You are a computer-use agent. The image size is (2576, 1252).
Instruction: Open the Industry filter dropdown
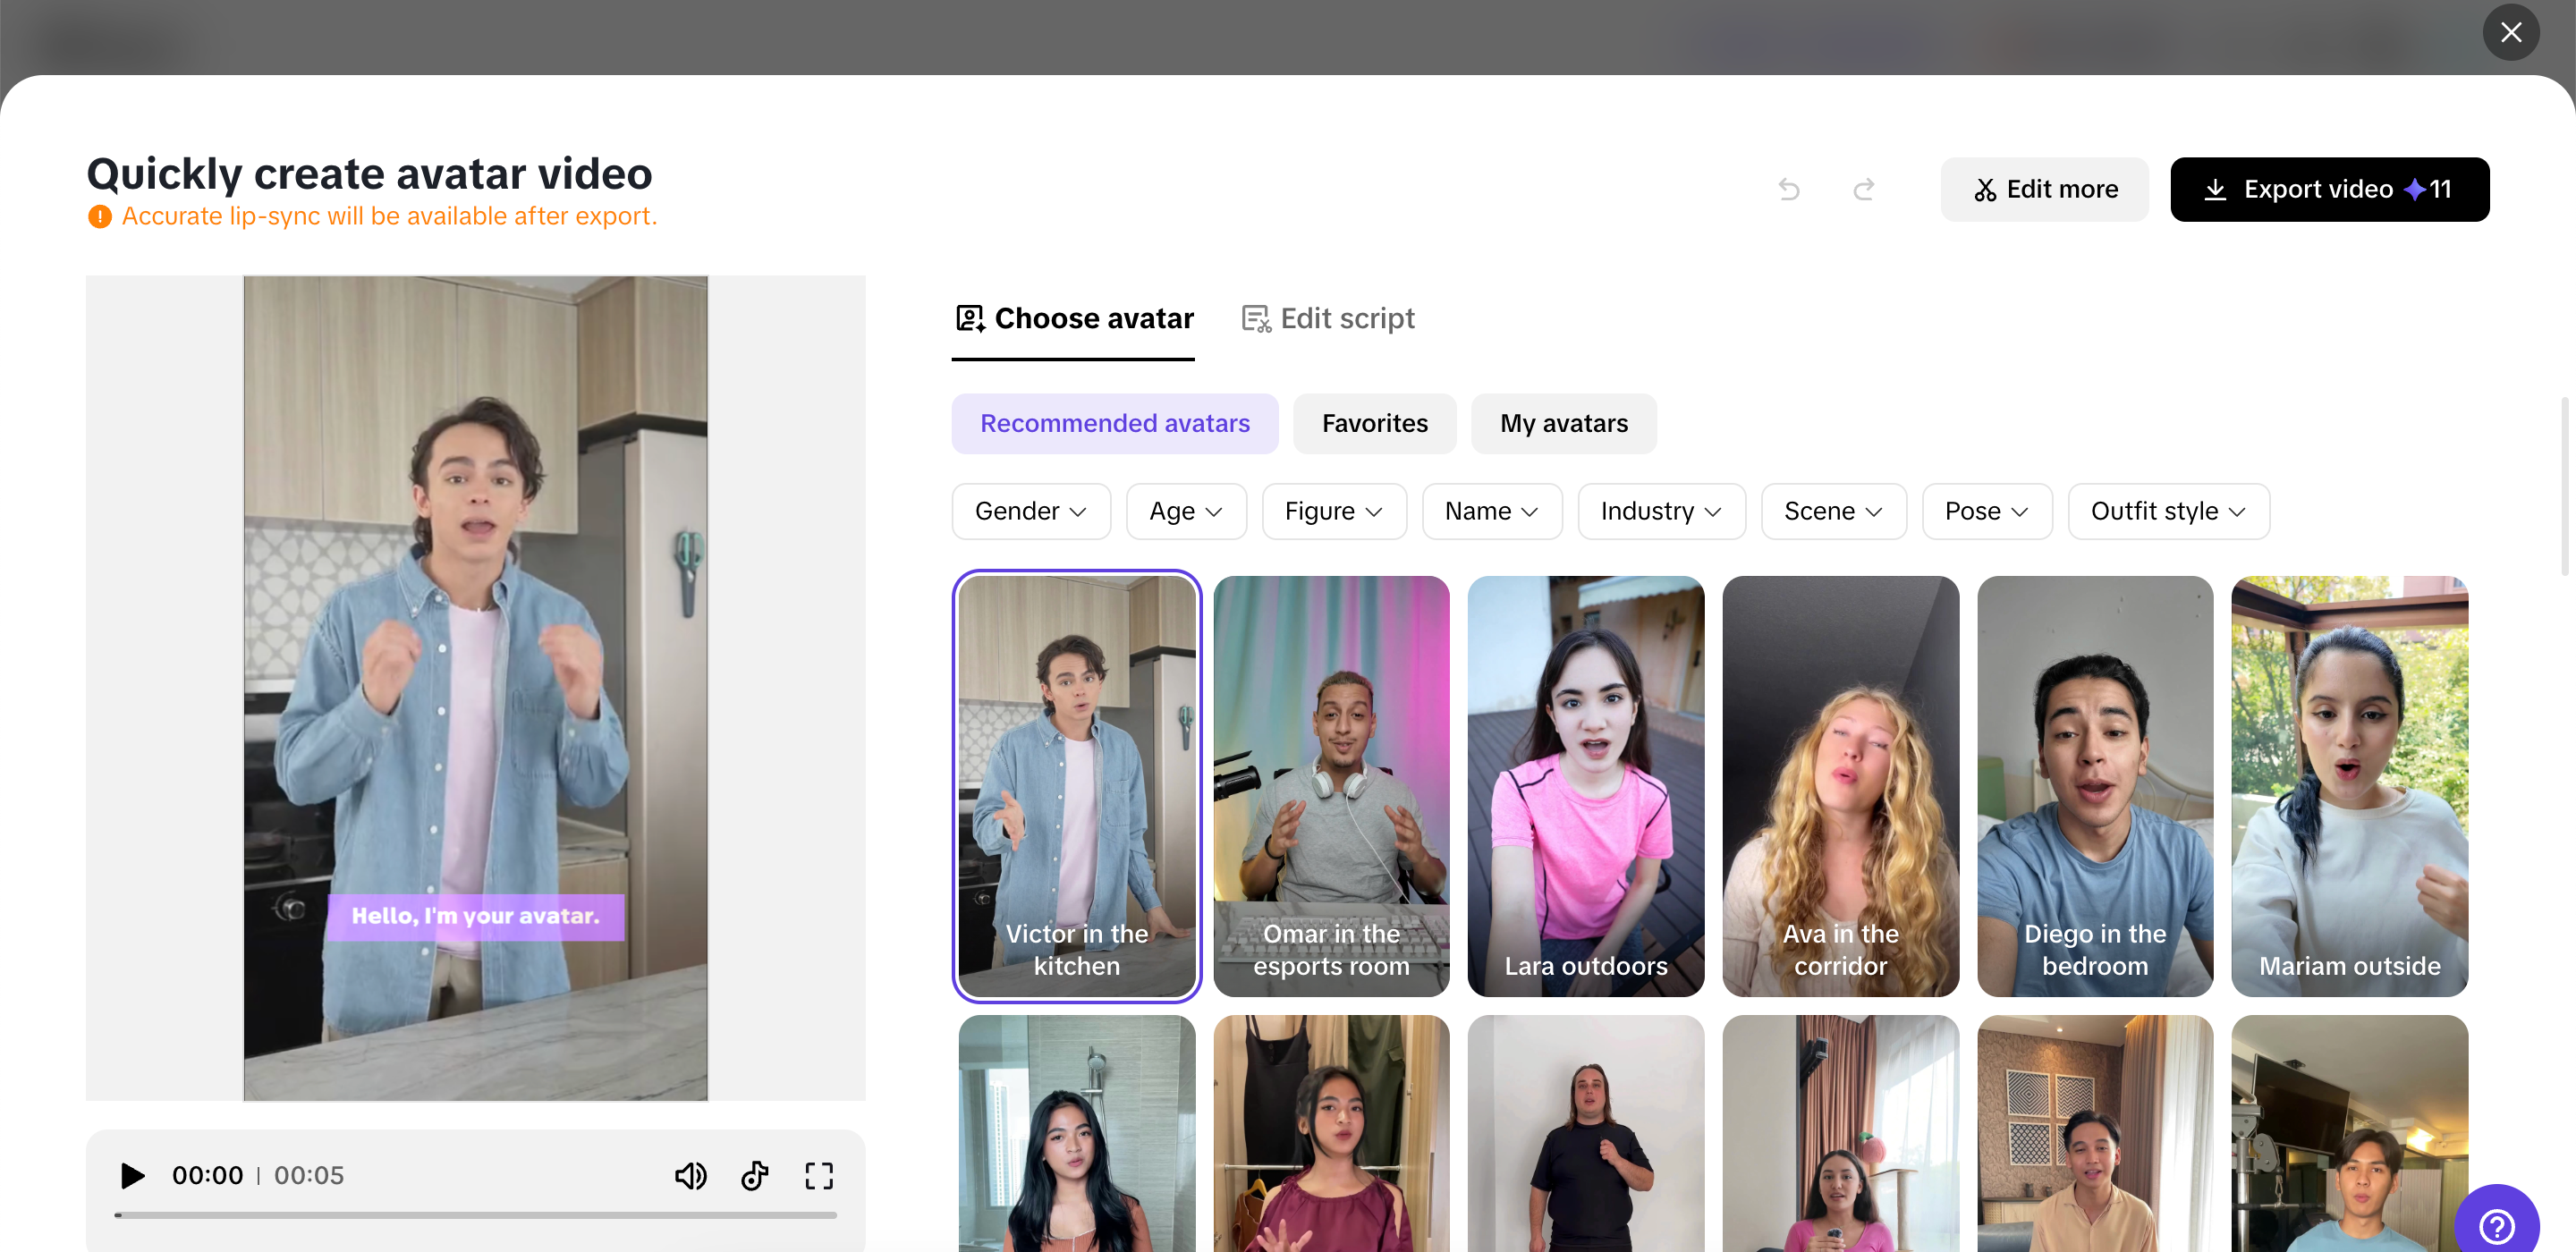(1660, 511)
